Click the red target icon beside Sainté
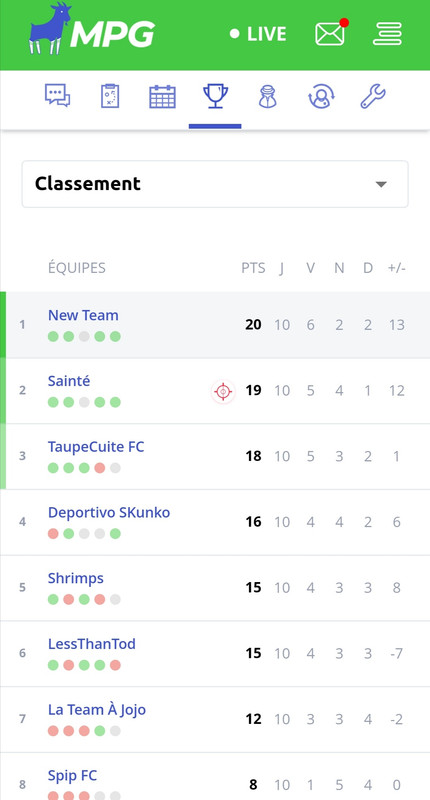Image resolution: width=430 pixels, height=800 pixels. coord(223,392)
